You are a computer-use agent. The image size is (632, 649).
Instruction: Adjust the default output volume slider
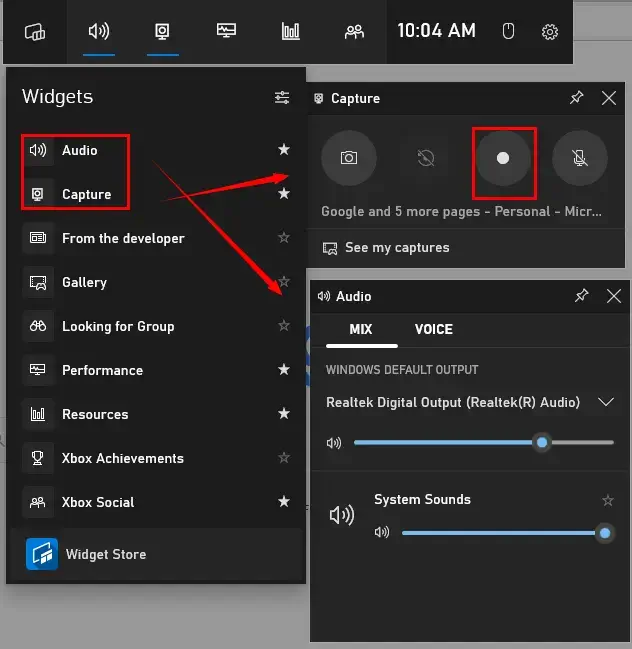click(x=483, y=442)
